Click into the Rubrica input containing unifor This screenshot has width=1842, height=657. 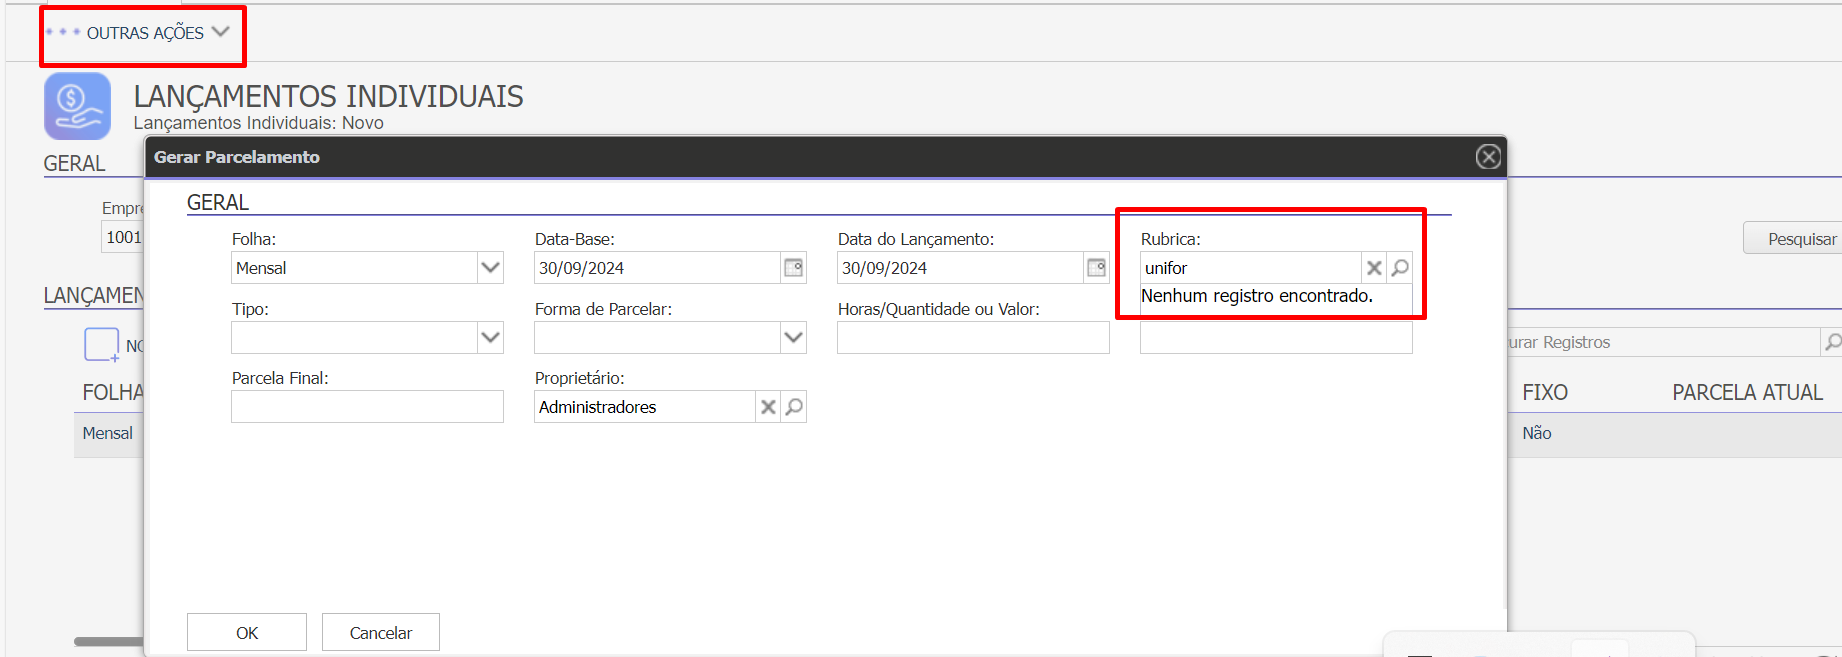click(x=1250, y=268)
